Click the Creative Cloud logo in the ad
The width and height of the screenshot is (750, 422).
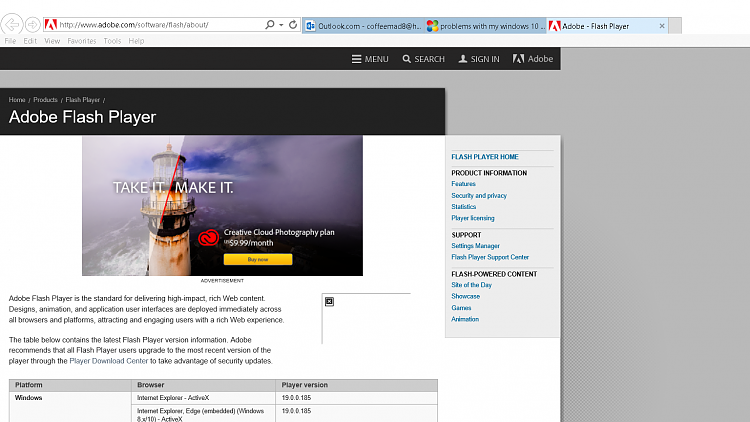coord(209,237)
